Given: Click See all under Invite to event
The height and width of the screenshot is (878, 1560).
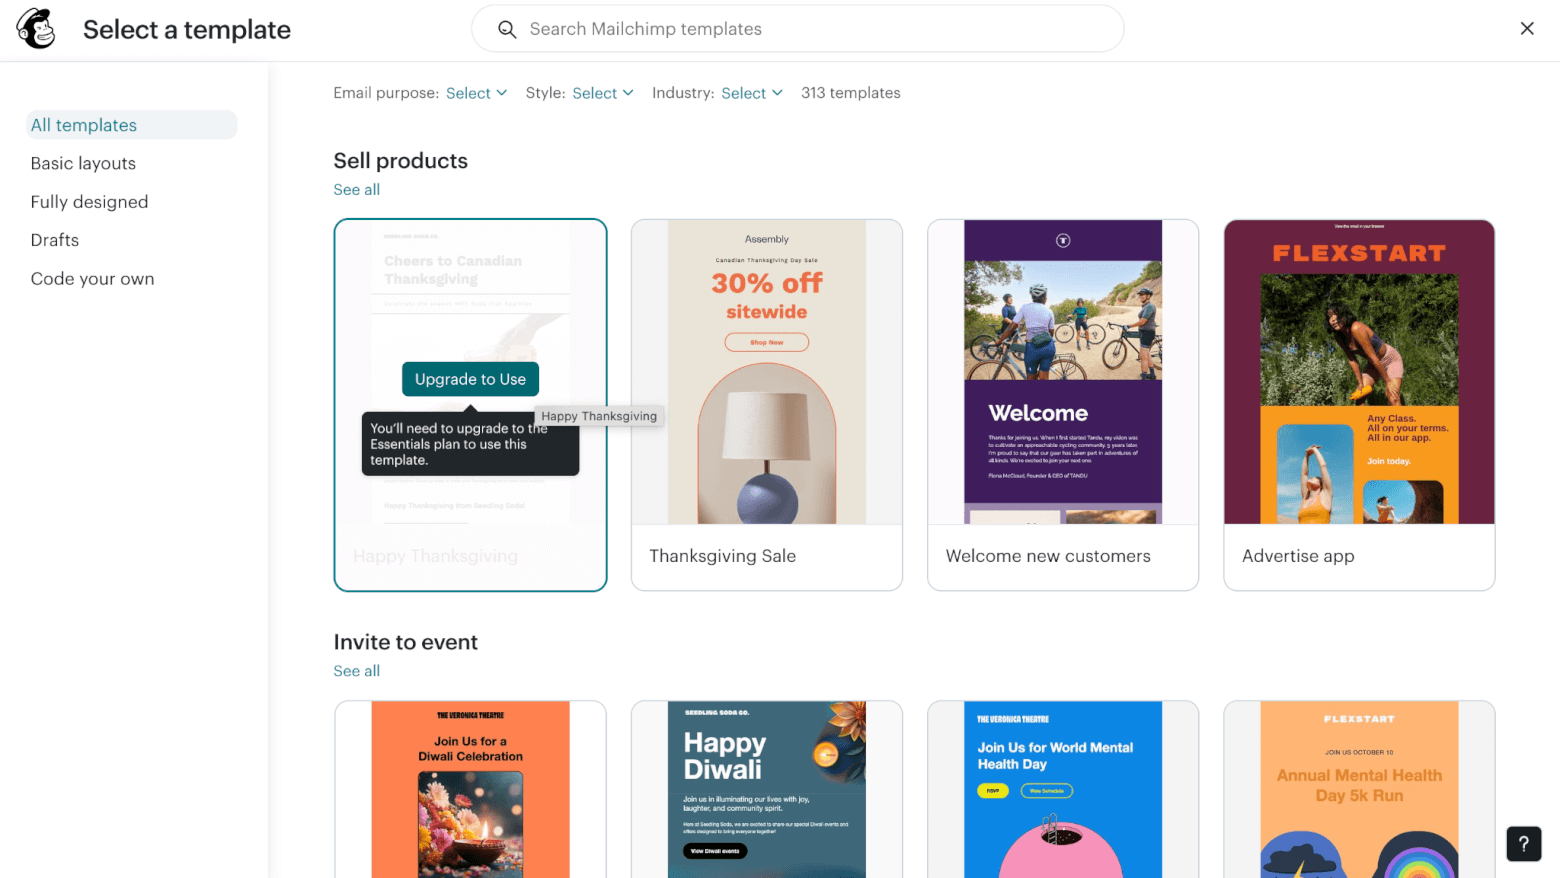Looking at the screenshot, I should [356, 671].
